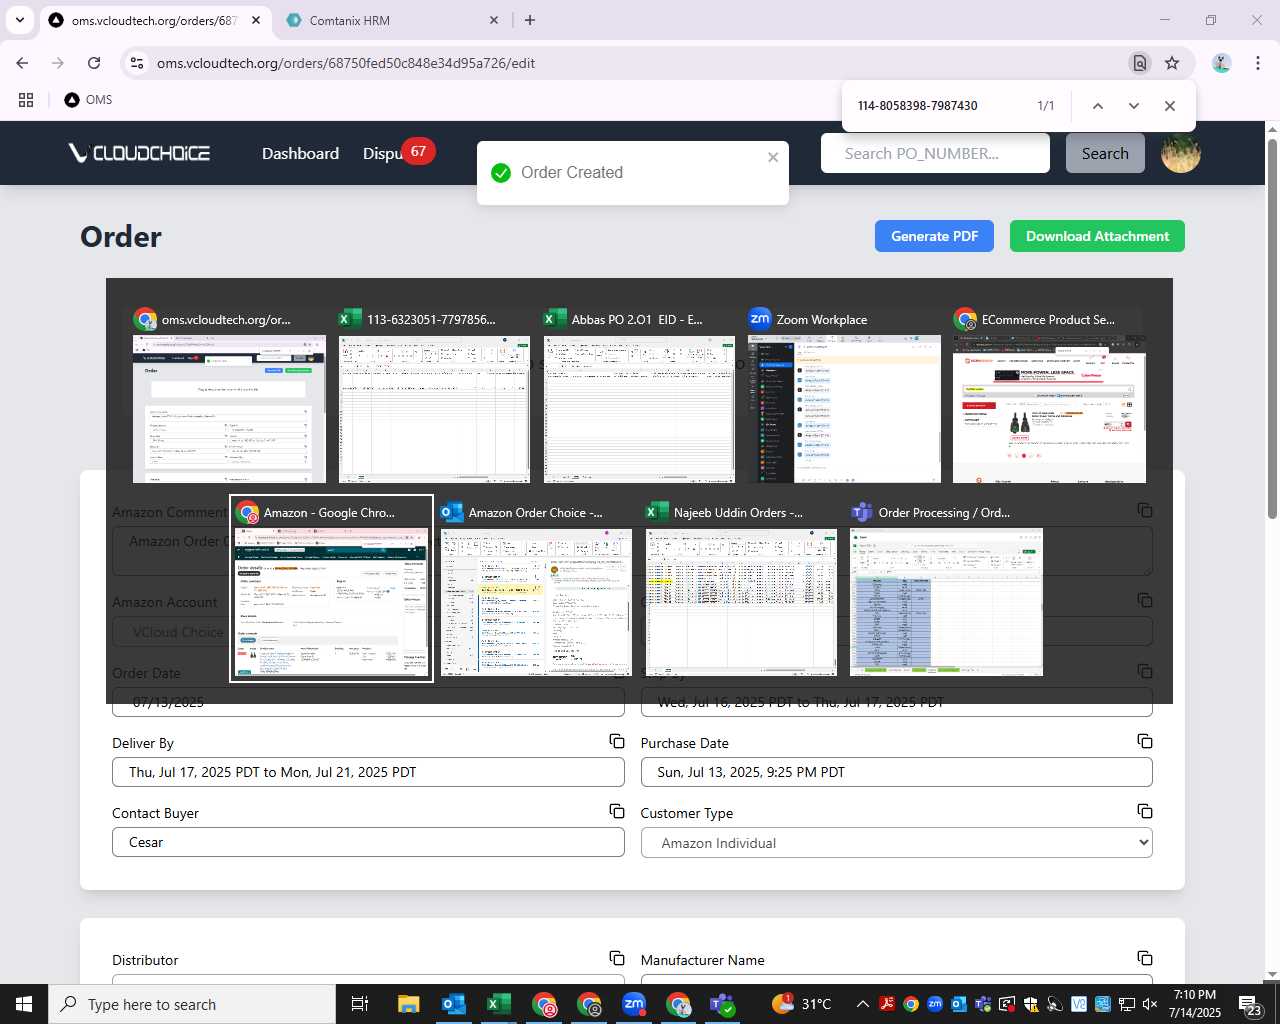This screenshot has width=1280, height=1024.
Task: Bookmark this page with the star icon
Action: point(1172,63)
